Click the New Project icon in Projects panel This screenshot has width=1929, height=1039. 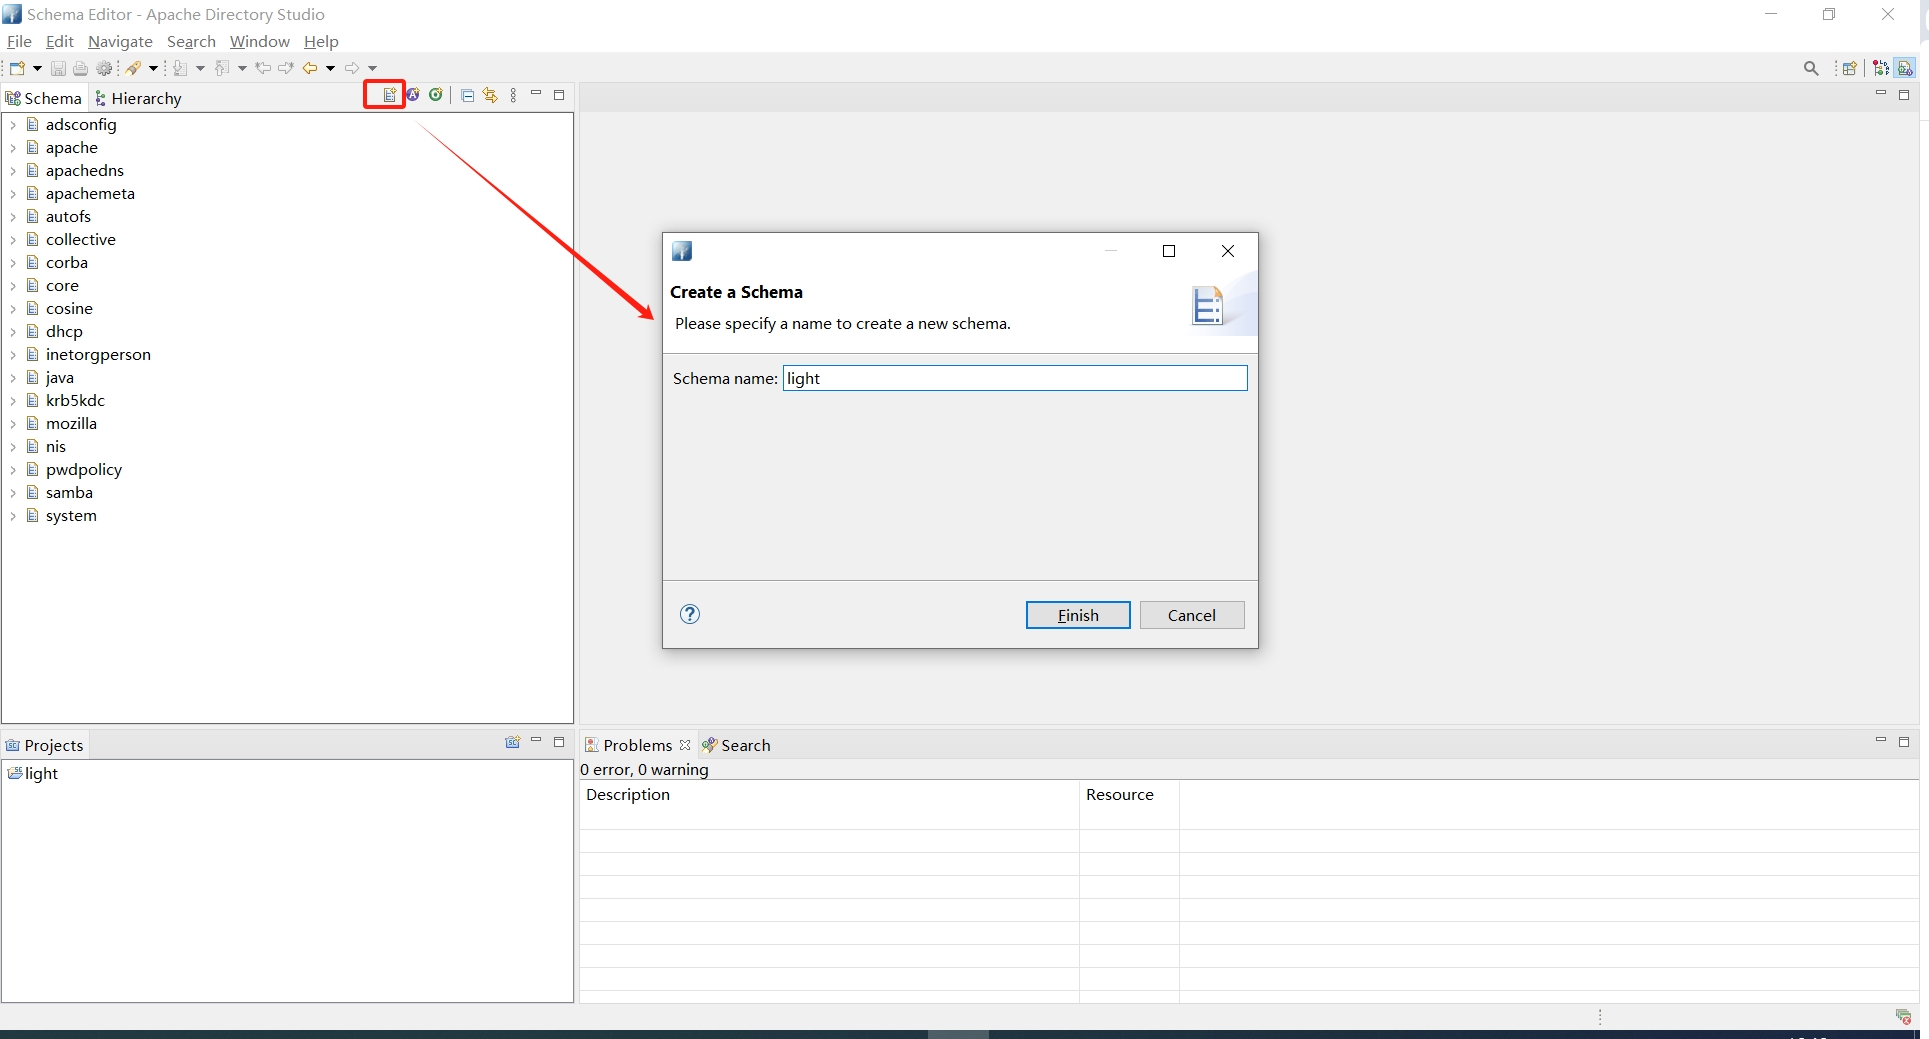pos(512,743)
